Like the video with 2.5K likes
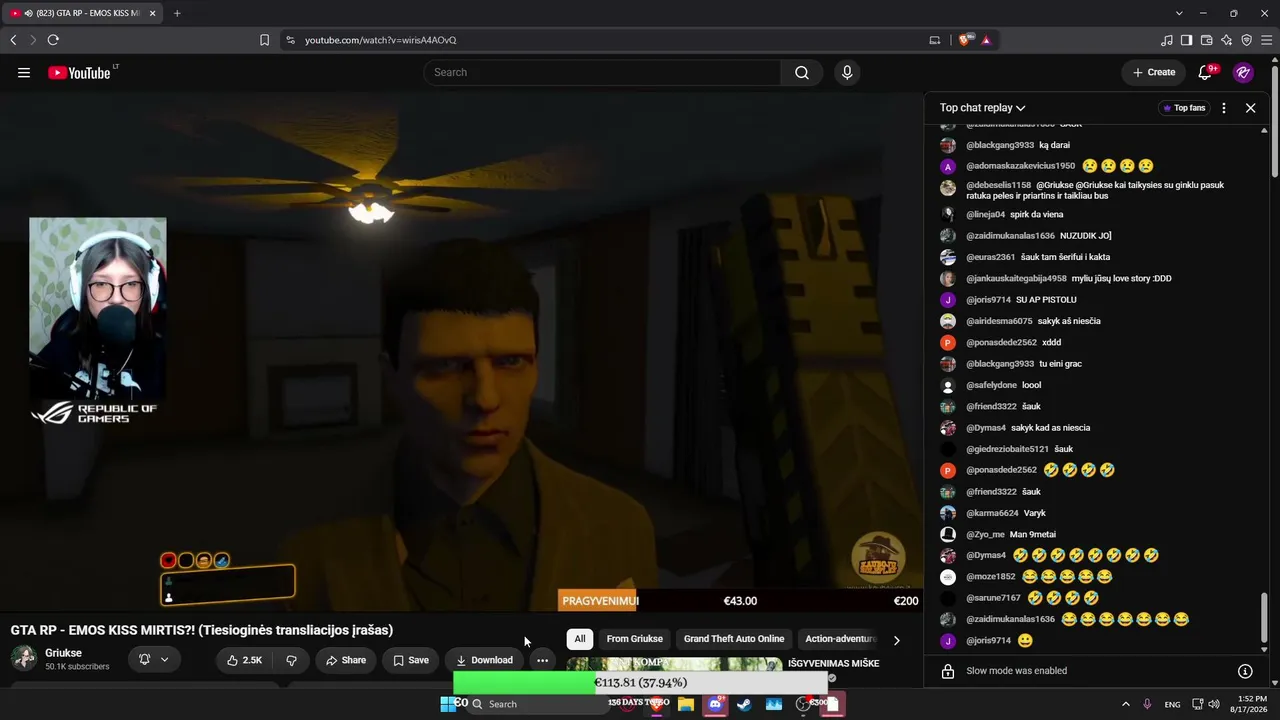1280x720 pixels. click(x=244, y=660)
